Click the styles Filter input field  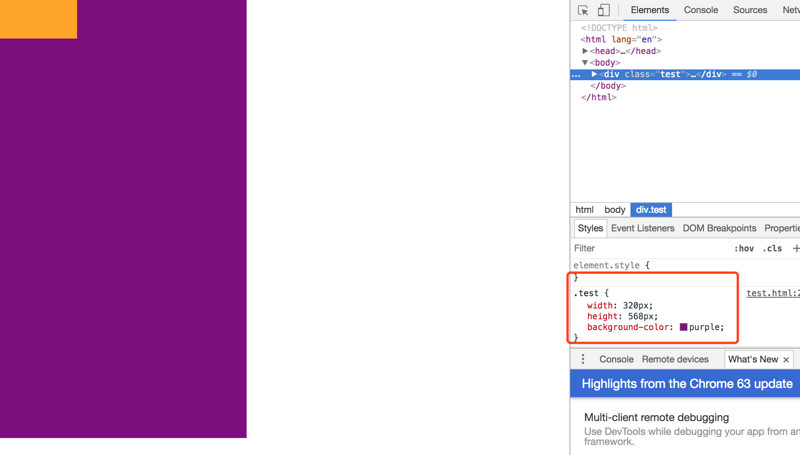(640, 248)
